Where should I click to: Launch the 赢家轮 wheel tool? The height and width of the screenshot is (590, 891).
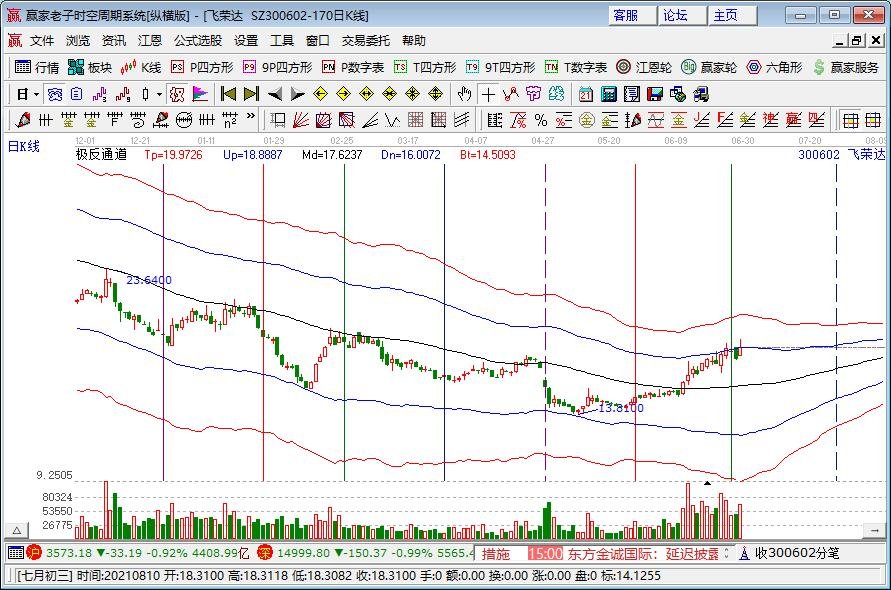pos(709,68)
